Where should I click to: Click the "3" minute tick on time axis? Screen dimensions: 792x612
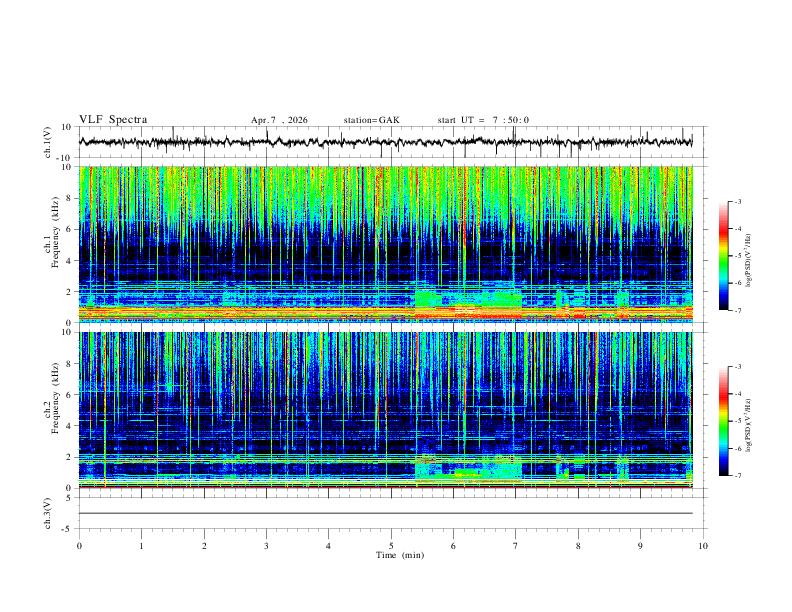pos(267,546)
